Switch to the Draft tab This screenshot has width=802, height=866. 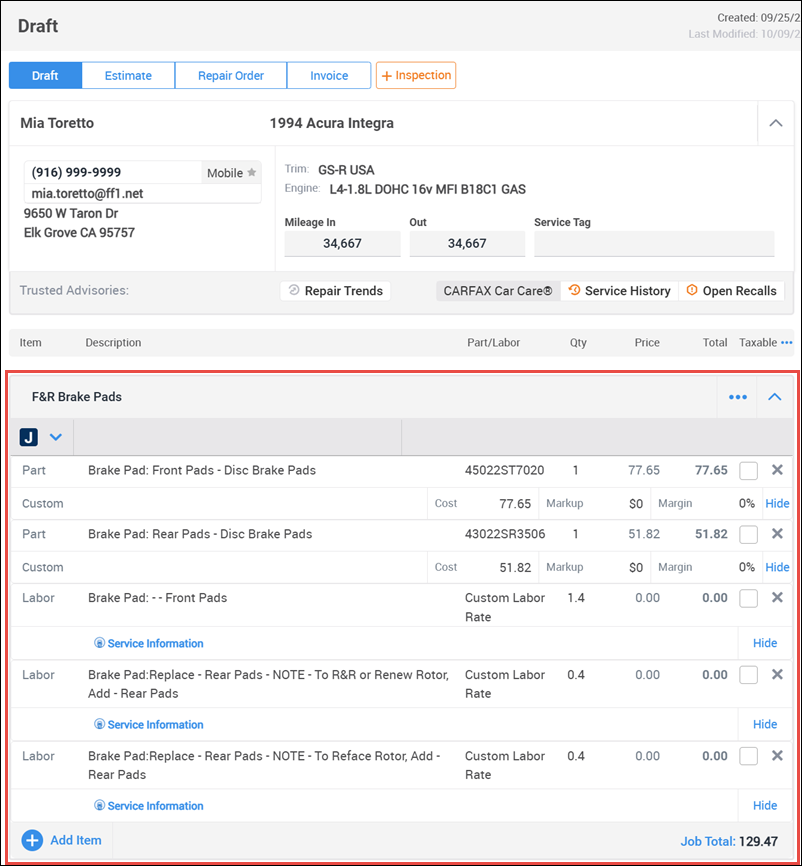click(45, 75)
